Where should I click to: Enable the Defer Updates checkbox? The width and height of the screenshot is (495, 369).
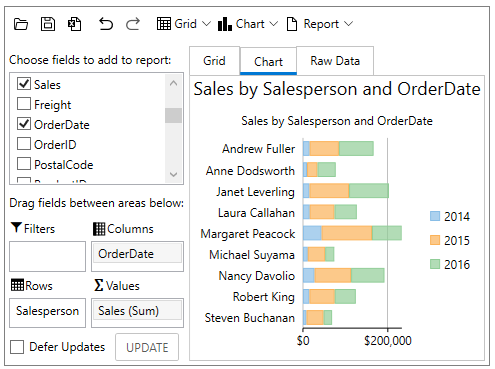point(17,347)
